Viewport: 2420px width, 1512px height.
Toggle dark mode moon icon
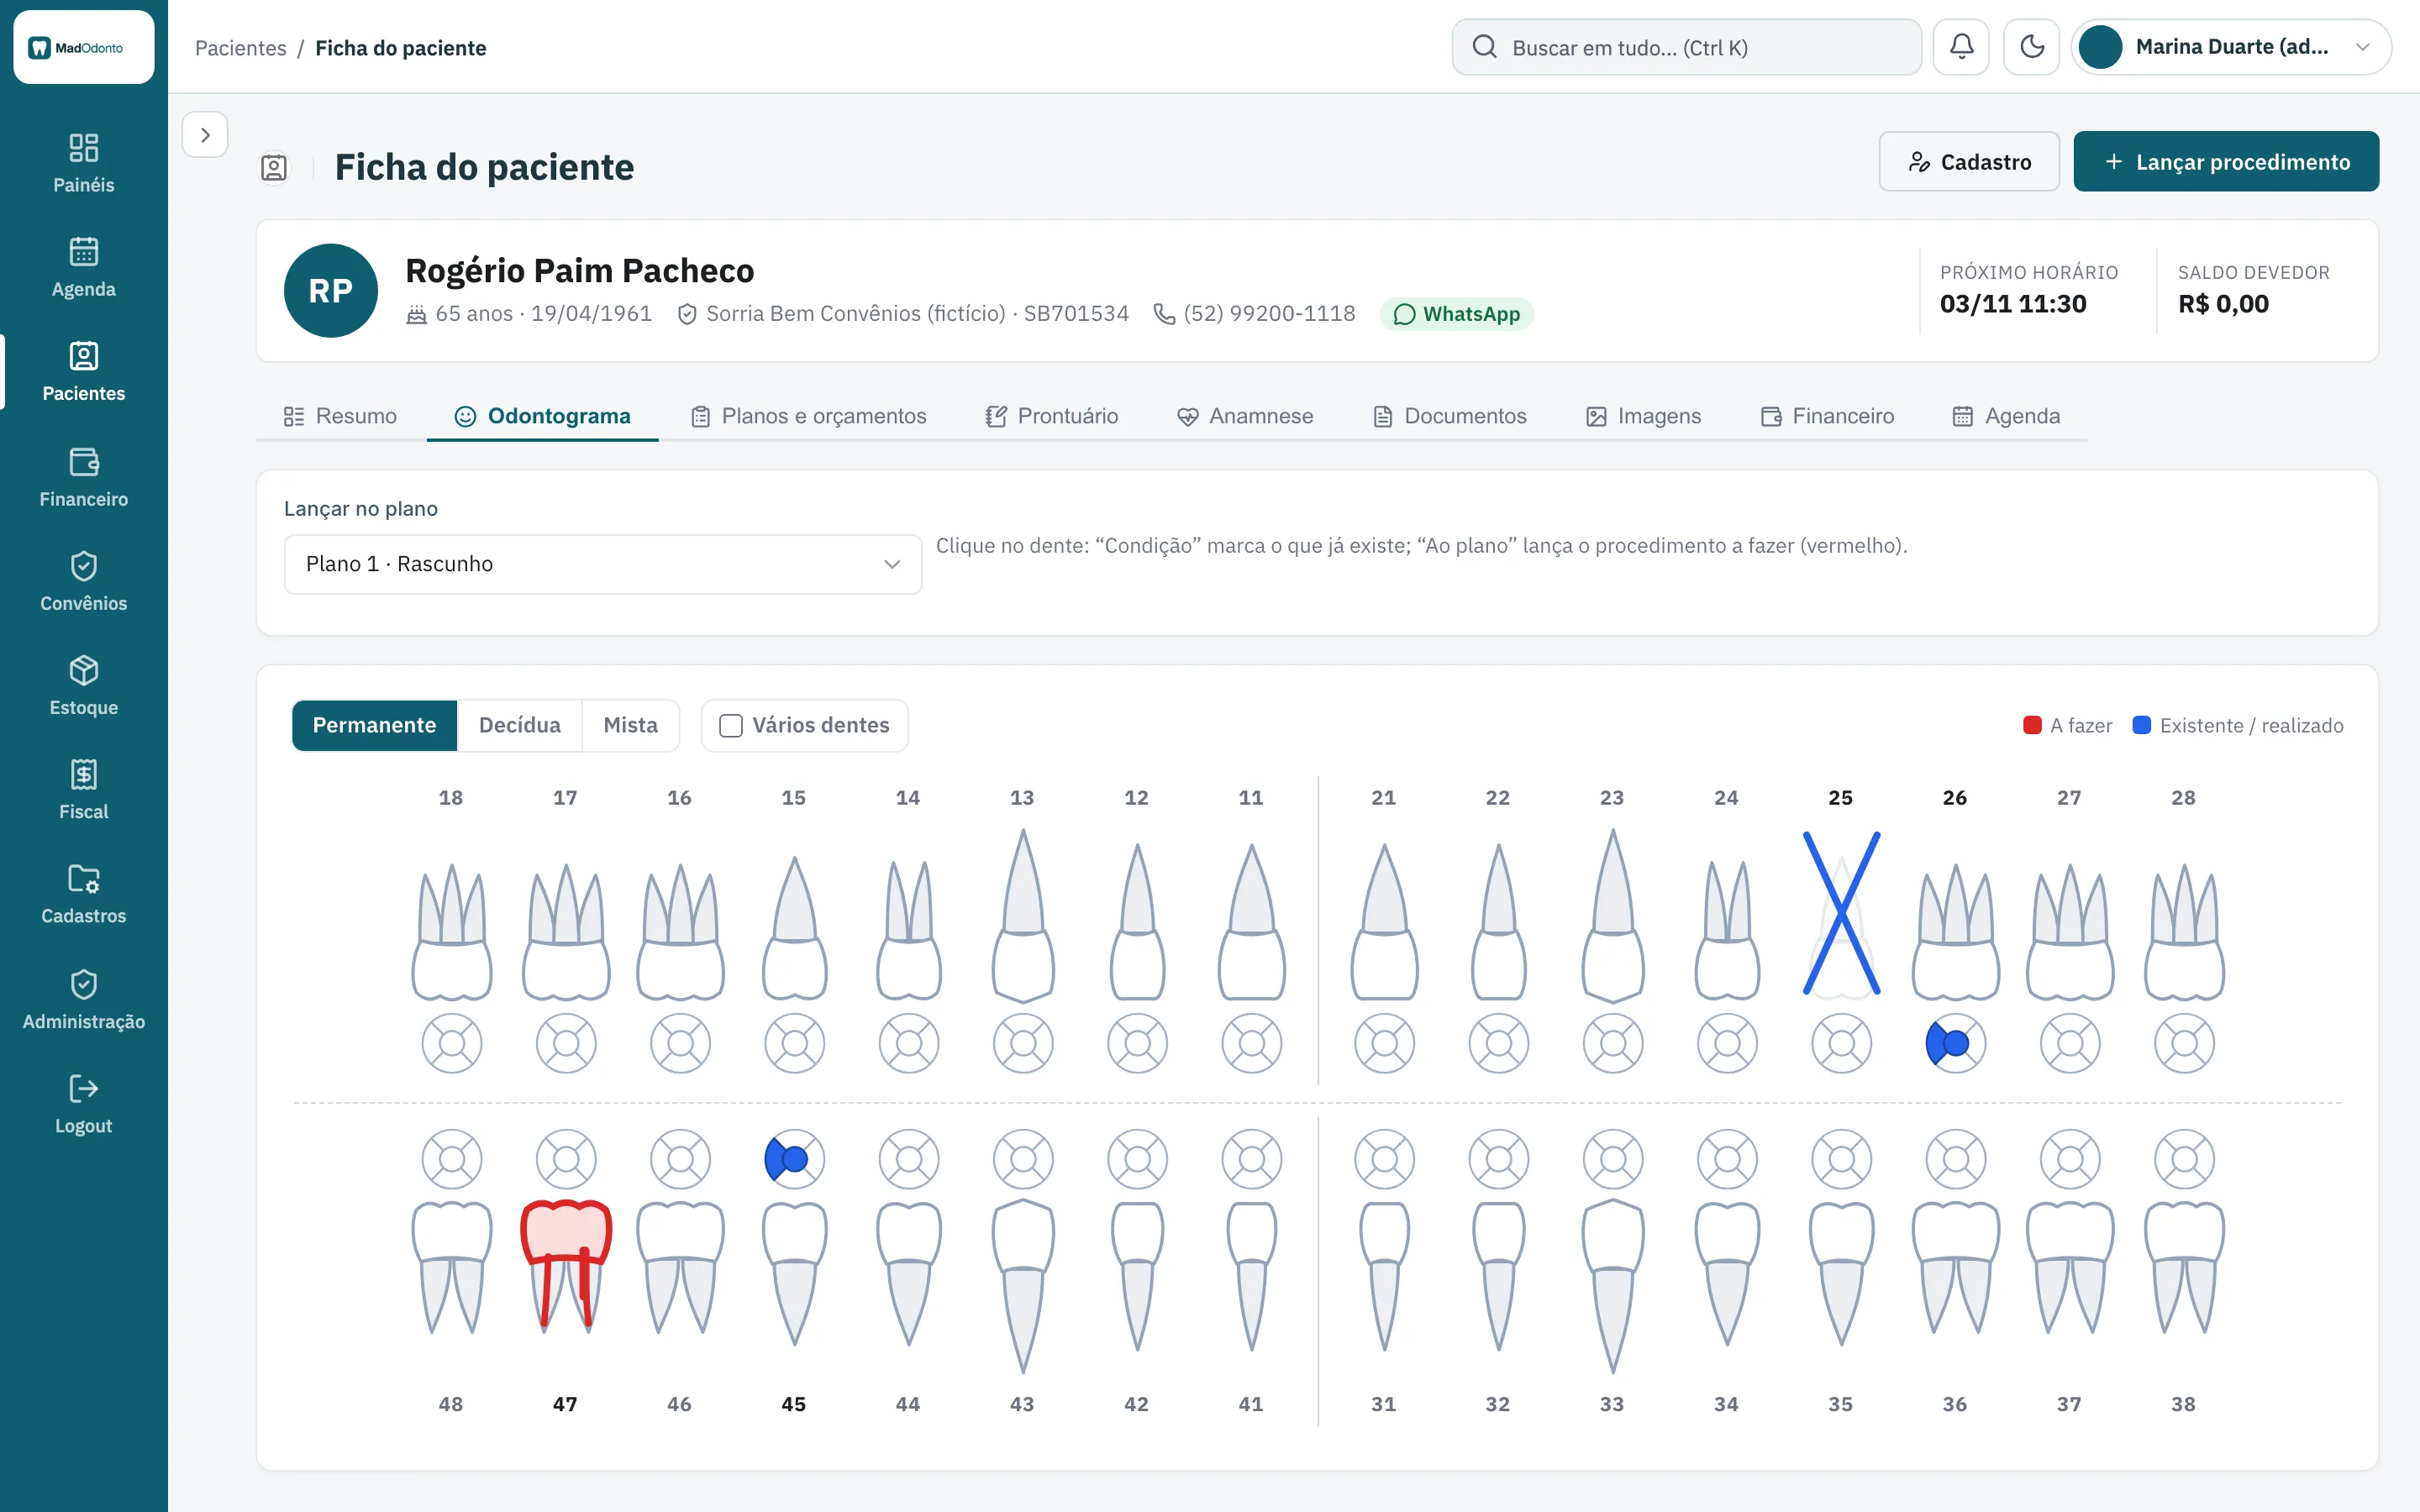2031,47
